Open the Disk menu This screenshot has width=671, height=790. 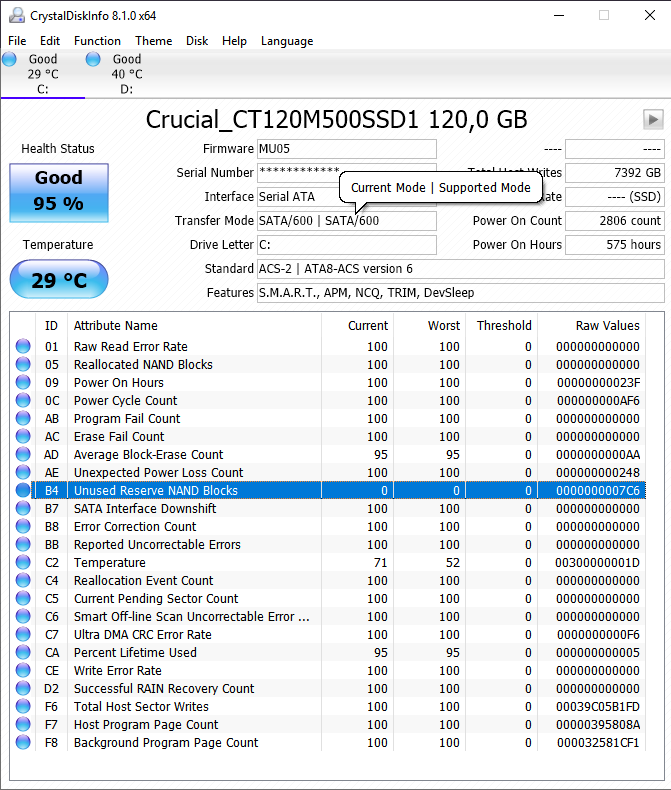click(x=197, y=41)
